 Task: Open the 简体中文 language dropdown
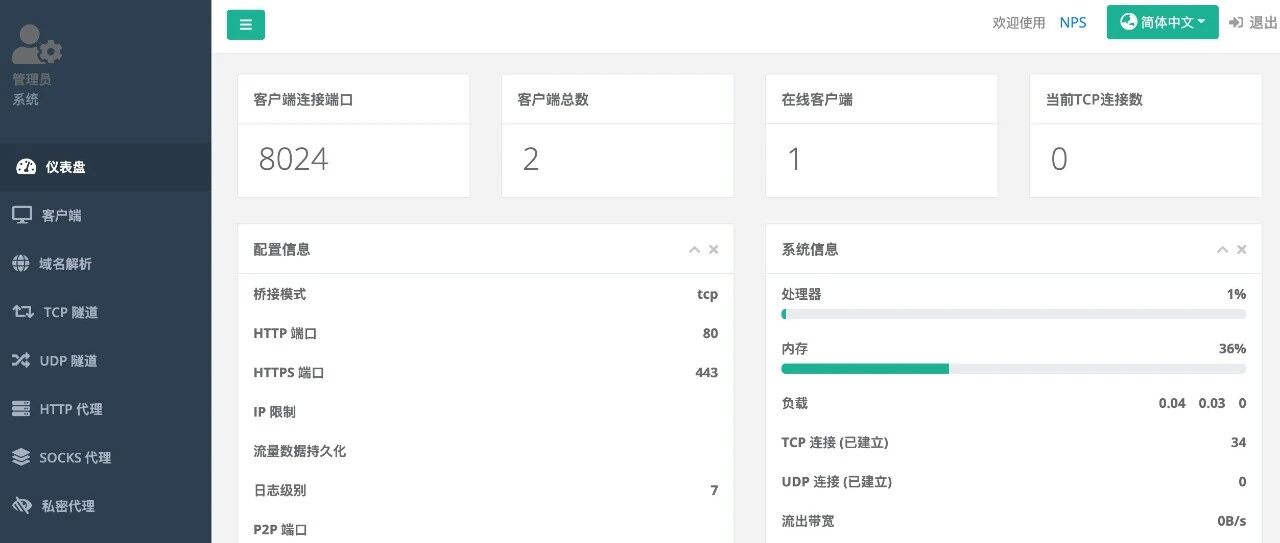1162,22
